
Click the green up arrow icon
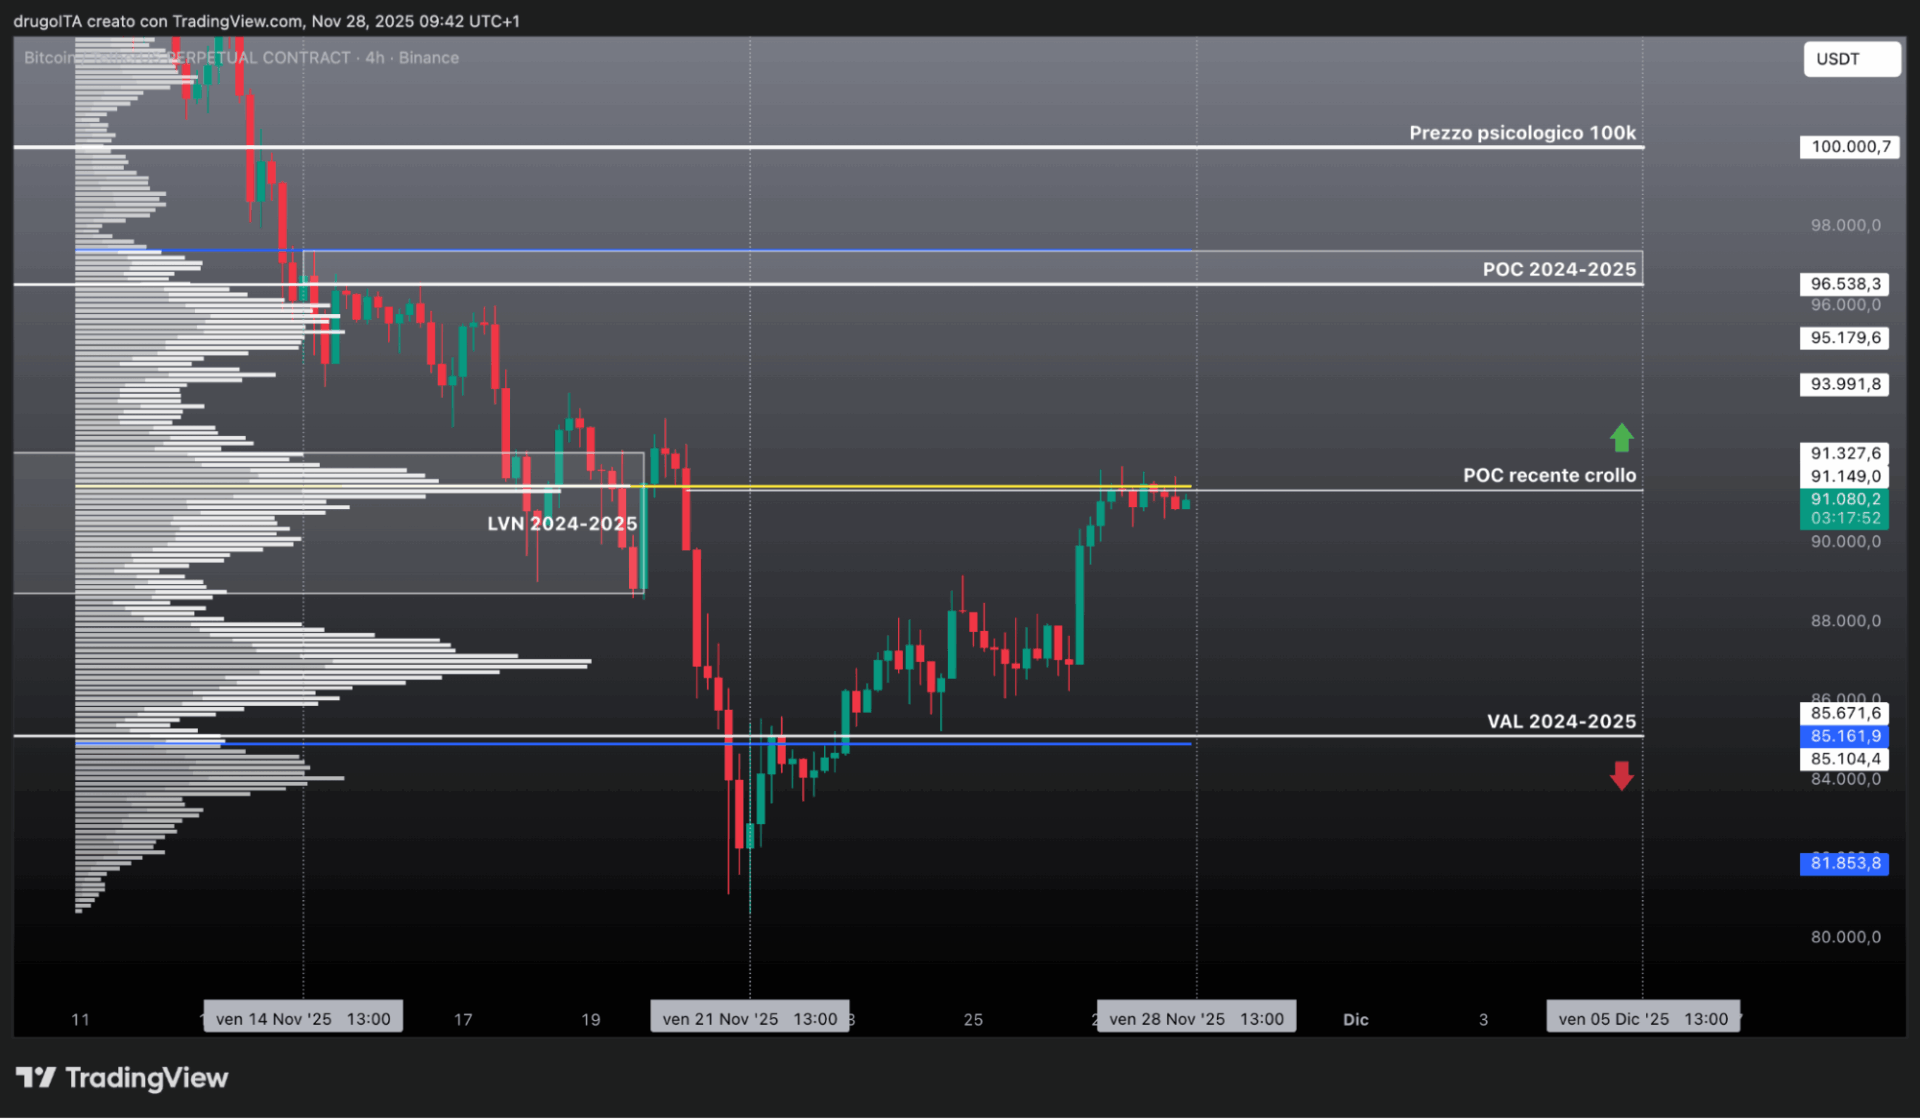pos(1621,437)
